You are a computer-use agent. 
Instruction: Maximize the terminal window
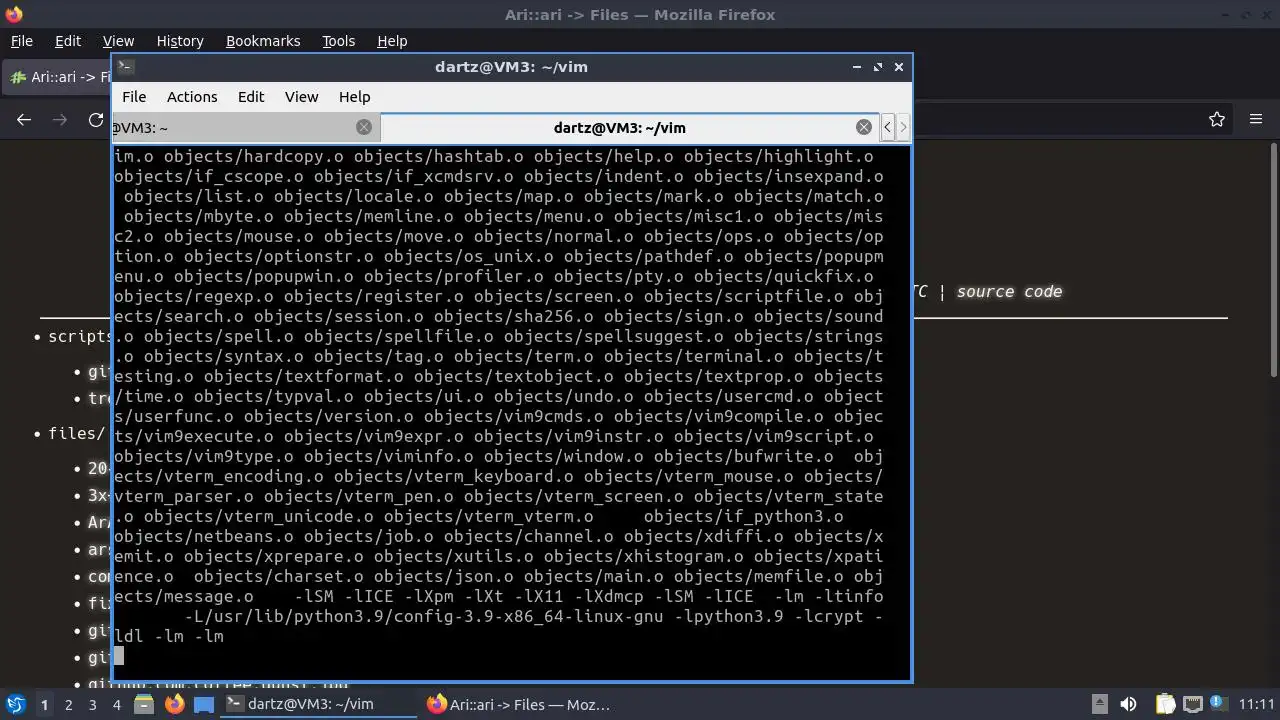click(878, 67)
